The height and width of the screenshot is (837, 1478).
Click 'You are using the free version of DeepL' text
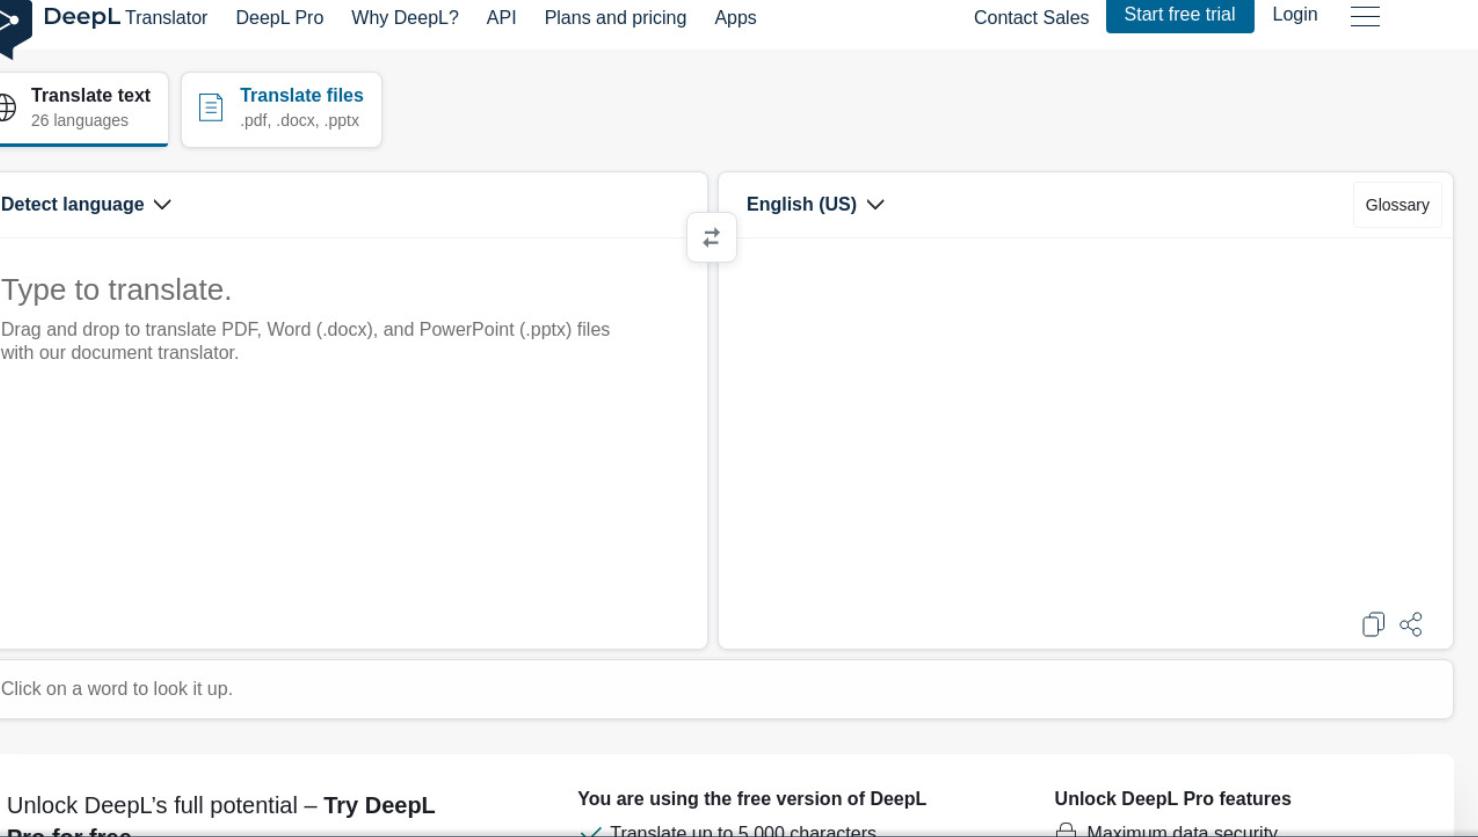(x=752, y=799)
